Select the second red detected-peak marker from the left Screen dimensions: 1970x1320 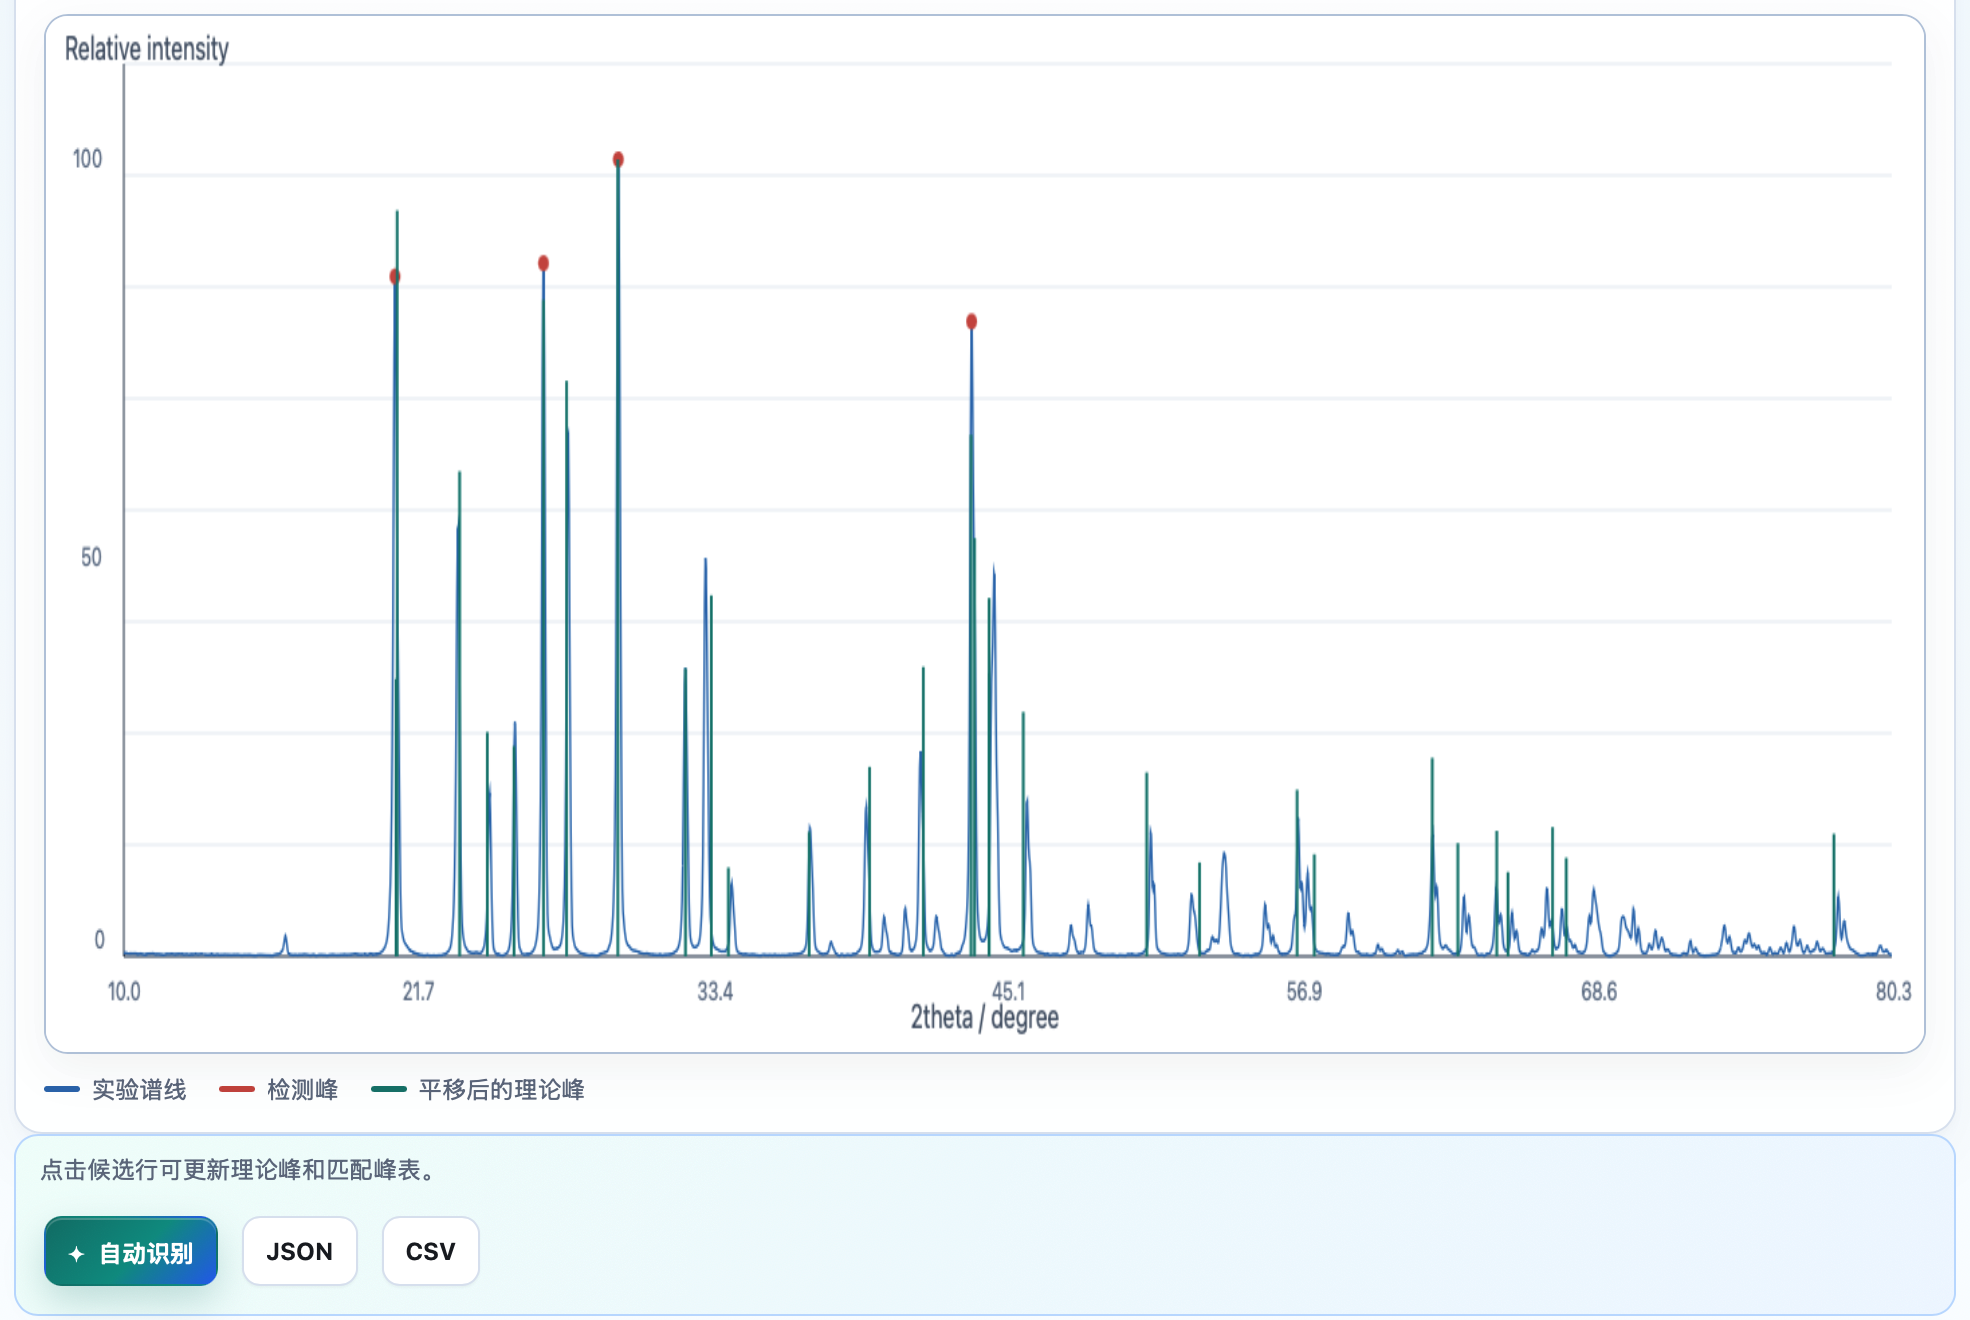[x=543, y=263]
